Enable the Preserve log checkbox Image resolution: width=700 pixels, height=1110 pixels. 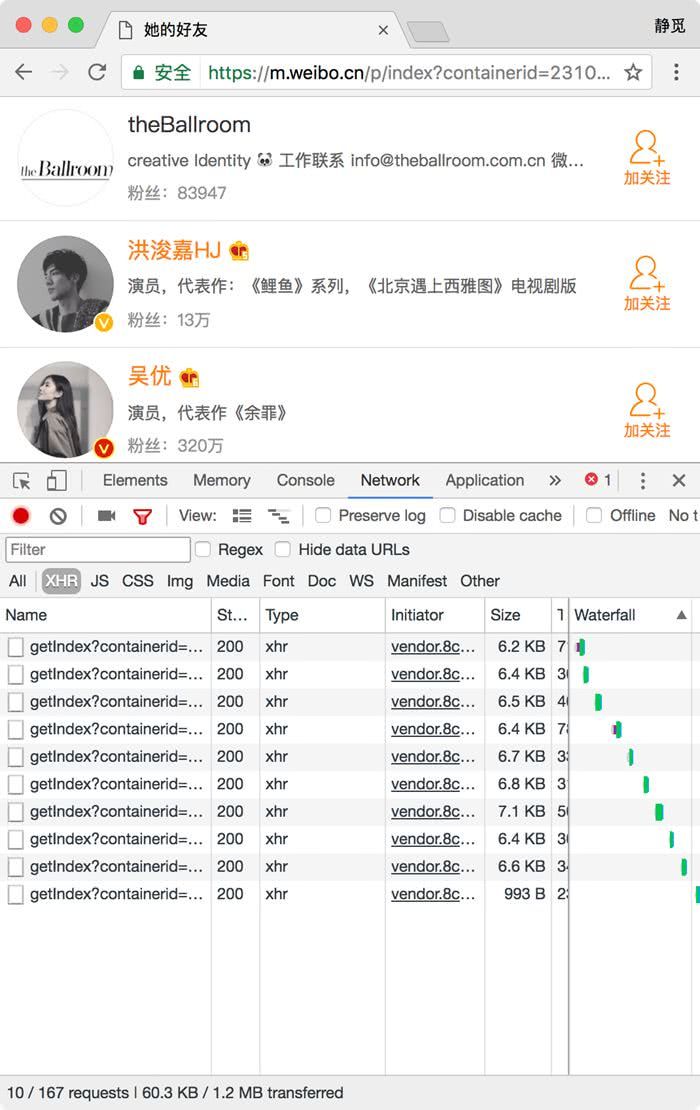(x=323, y=516)
